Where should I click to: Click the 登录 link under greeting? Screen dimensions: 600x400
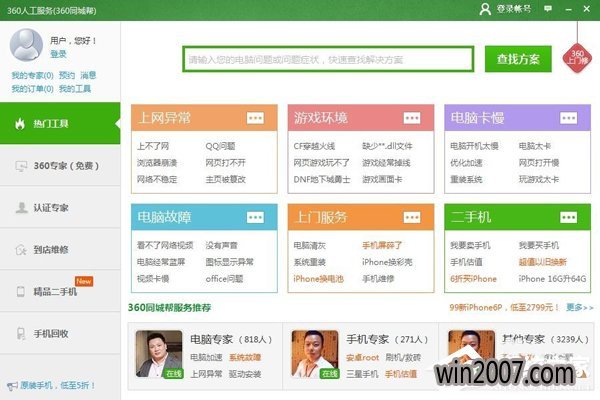58,54
